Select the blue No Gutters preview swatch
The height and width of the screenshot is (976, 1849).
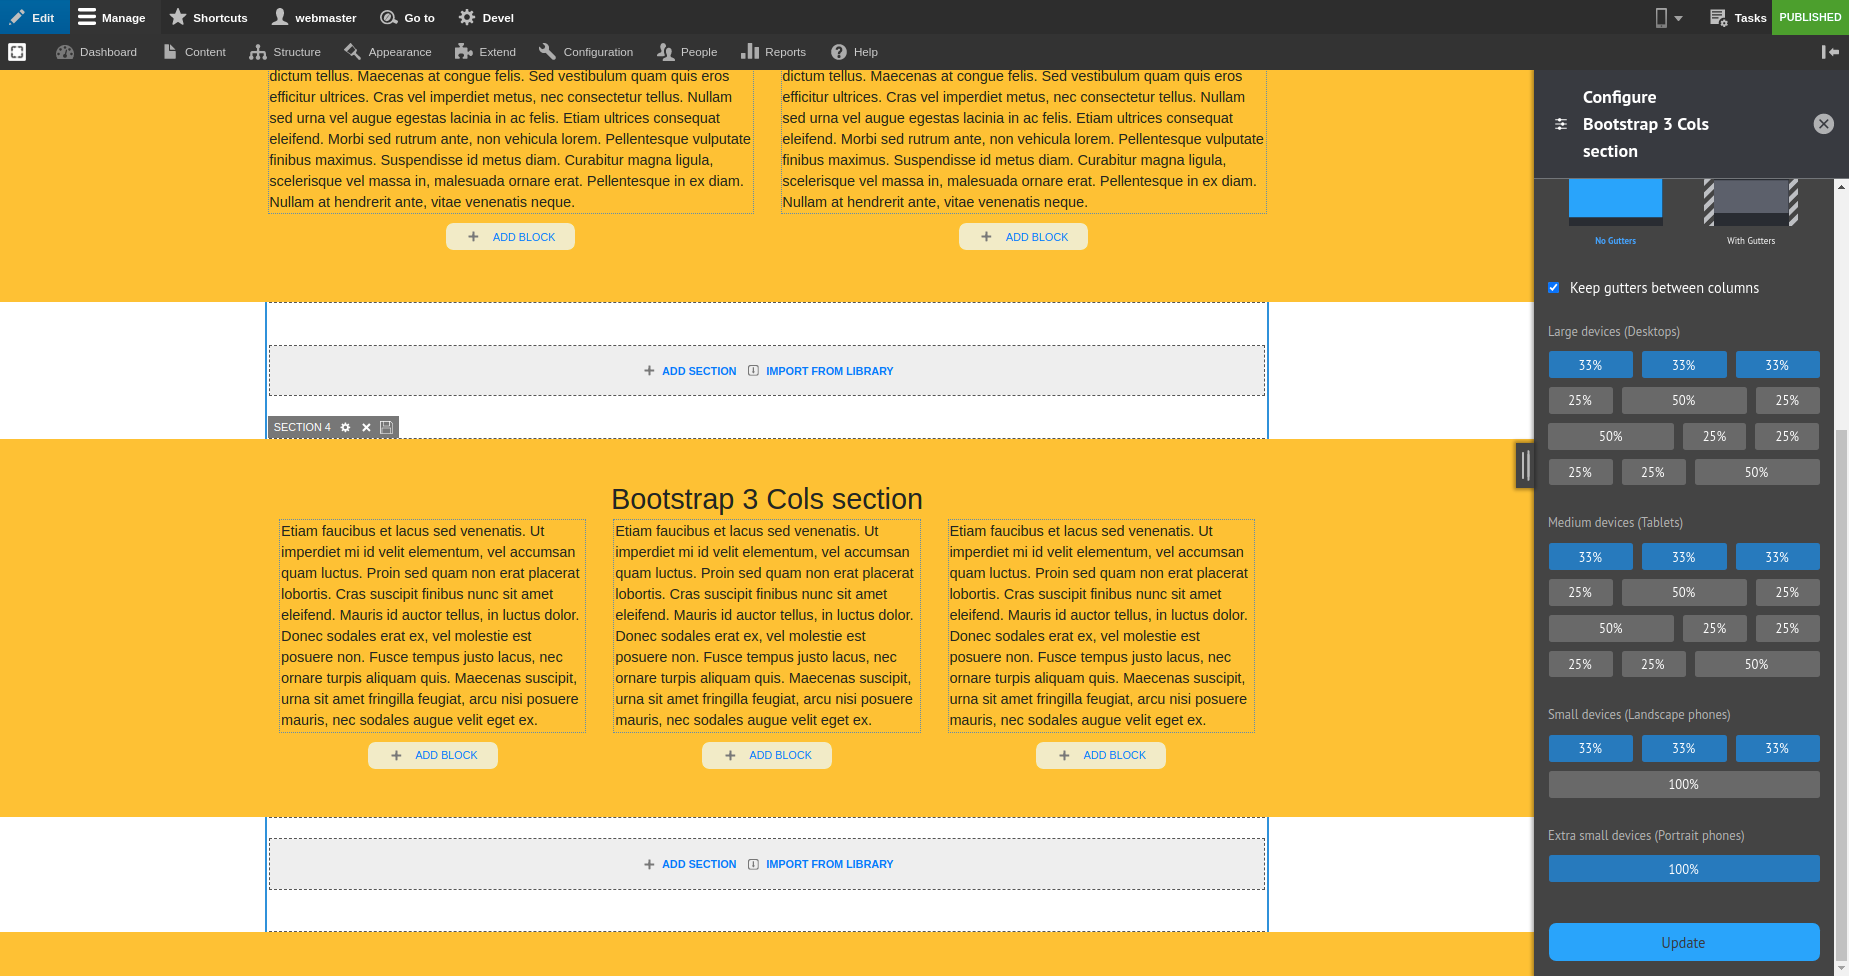[1615, 200]
